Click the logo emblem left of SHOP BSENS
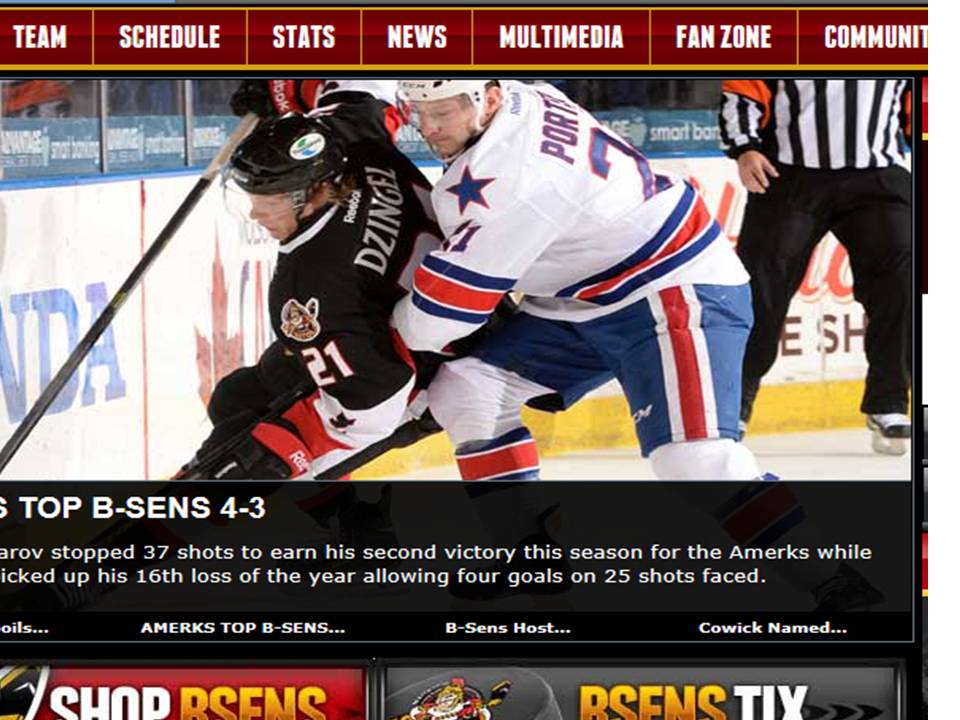The height and width of the screenshot is (720, 960). [23, 693]
